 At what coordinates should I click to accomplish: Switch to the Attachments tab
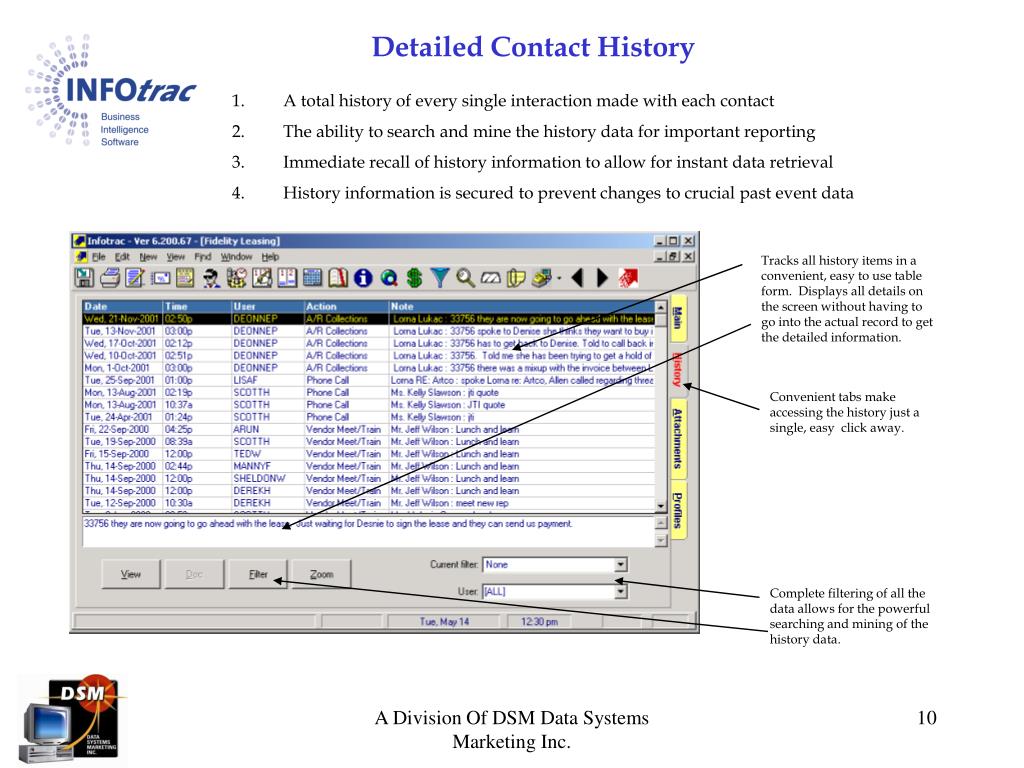pos(678,438)
